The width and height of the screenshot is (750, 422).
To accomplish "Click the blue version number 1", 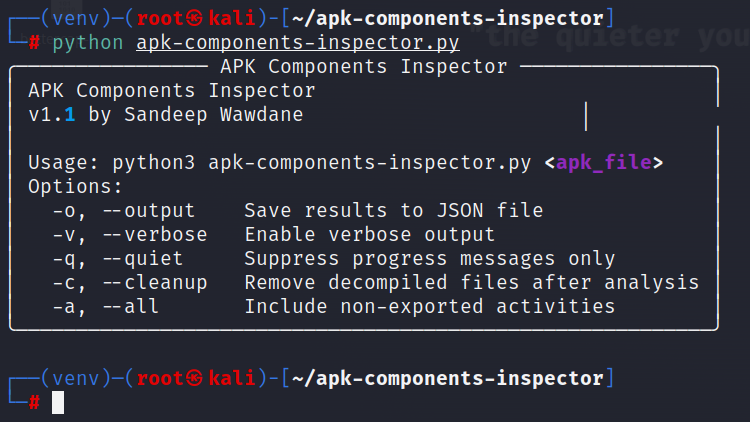I will (70, 115).
